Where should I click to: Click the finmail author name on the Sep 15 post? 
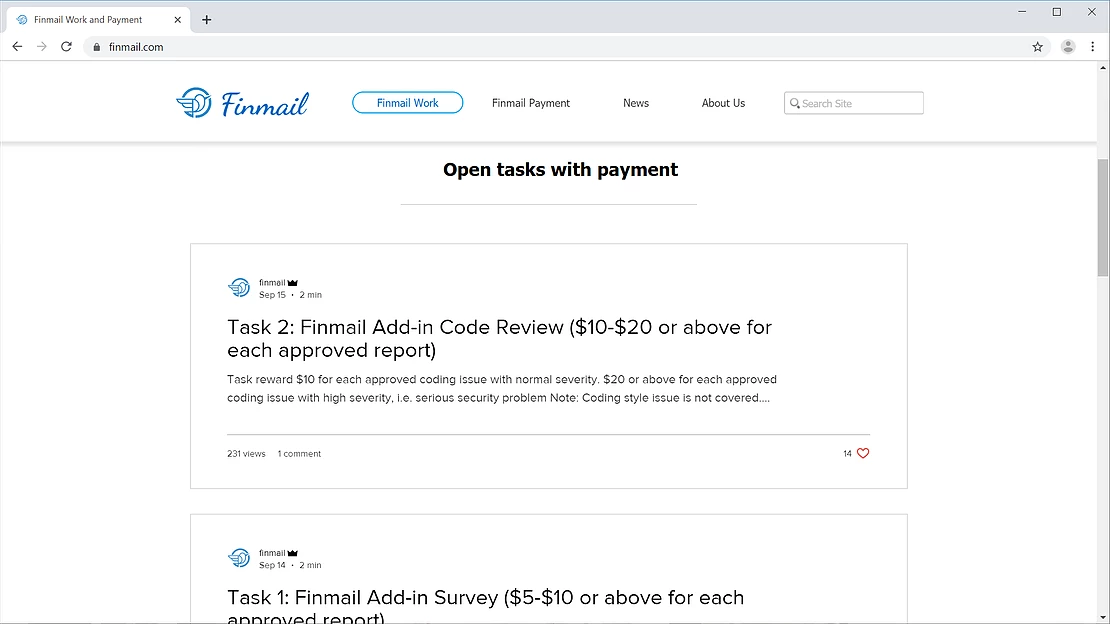(272, 283)
